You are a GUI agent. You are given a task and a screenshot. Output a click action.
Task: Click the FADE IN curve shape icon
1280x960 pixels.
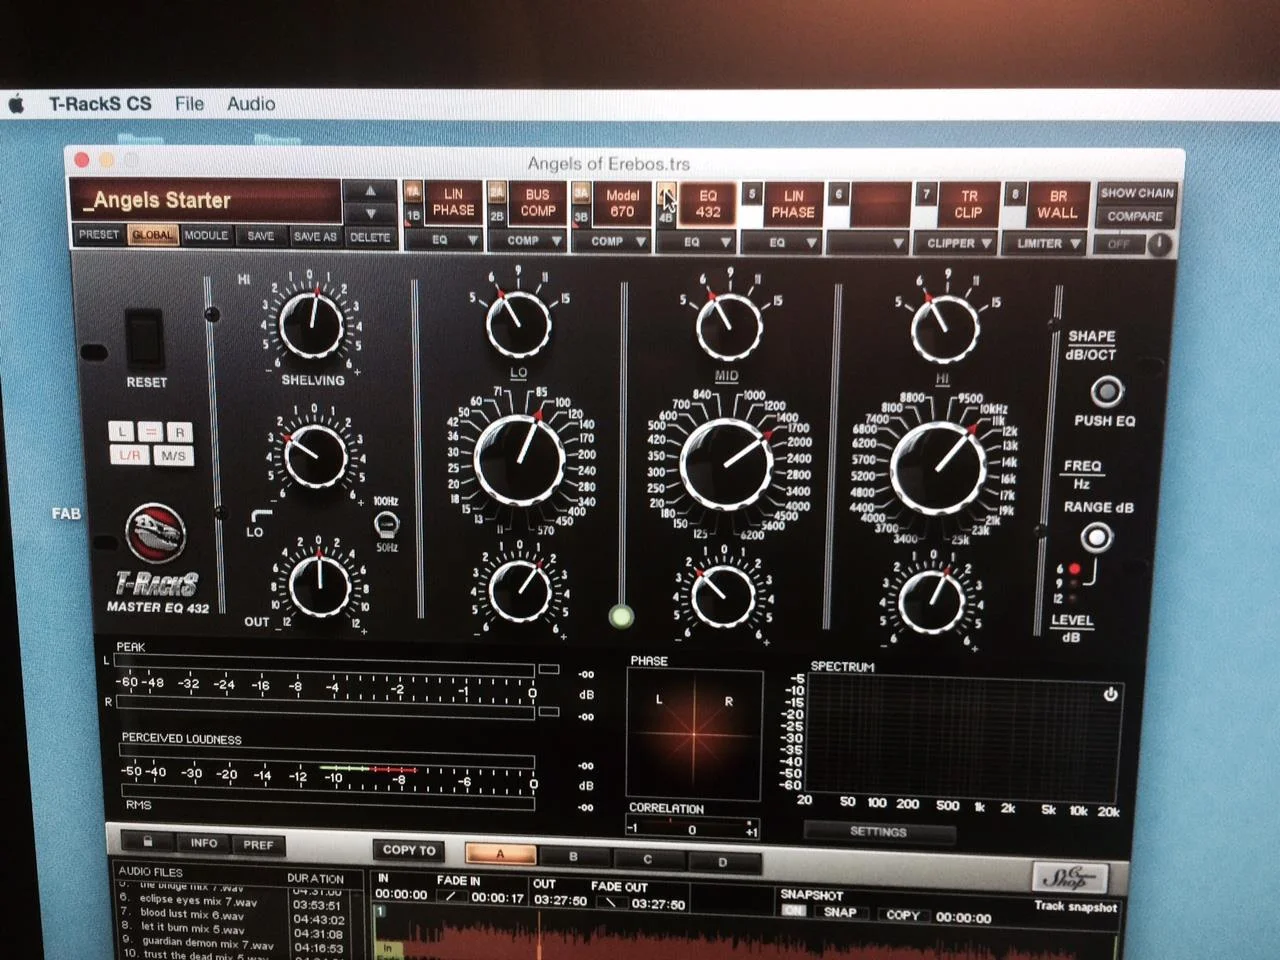pos(451,897)
